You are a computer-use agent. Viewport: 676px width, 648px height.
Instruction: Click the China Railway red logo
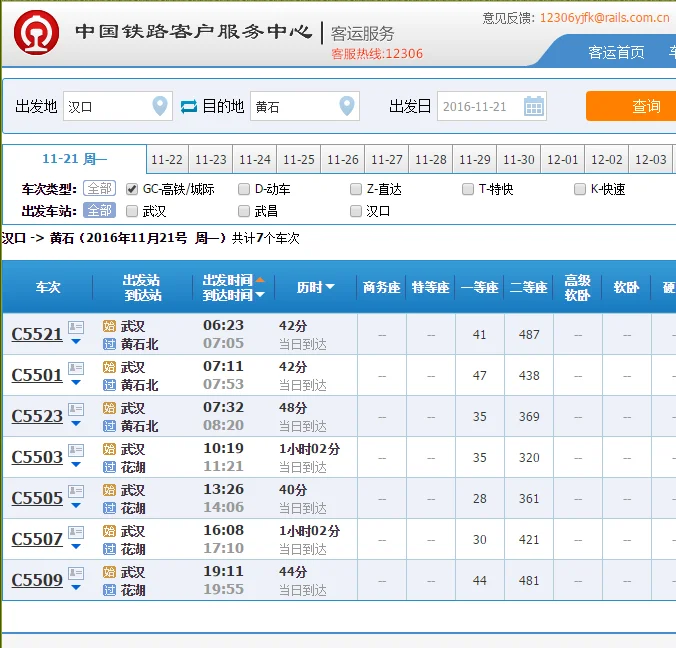36,32
